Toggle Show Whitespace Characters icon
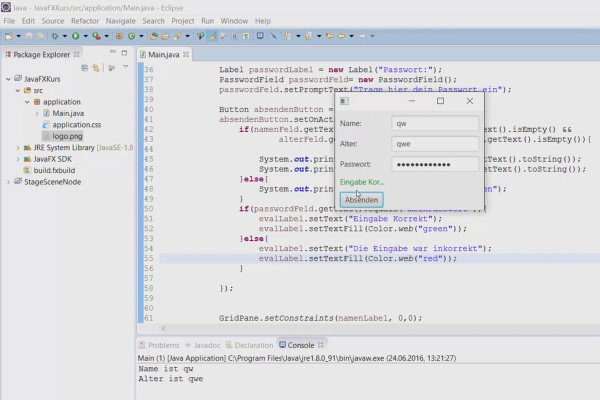 point(246,36)
